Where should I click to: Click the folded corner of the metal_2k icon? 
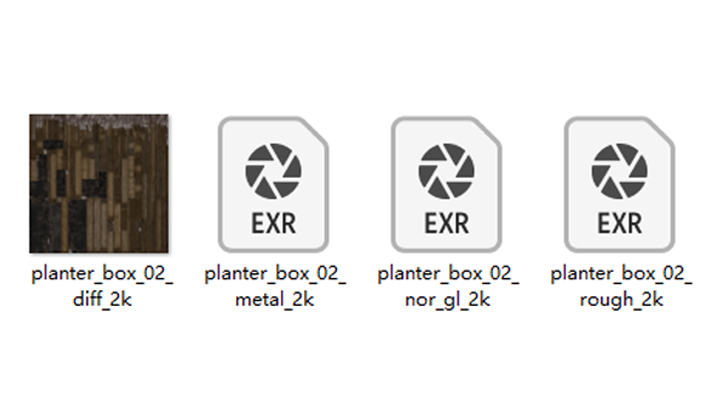tap(315, 130)
